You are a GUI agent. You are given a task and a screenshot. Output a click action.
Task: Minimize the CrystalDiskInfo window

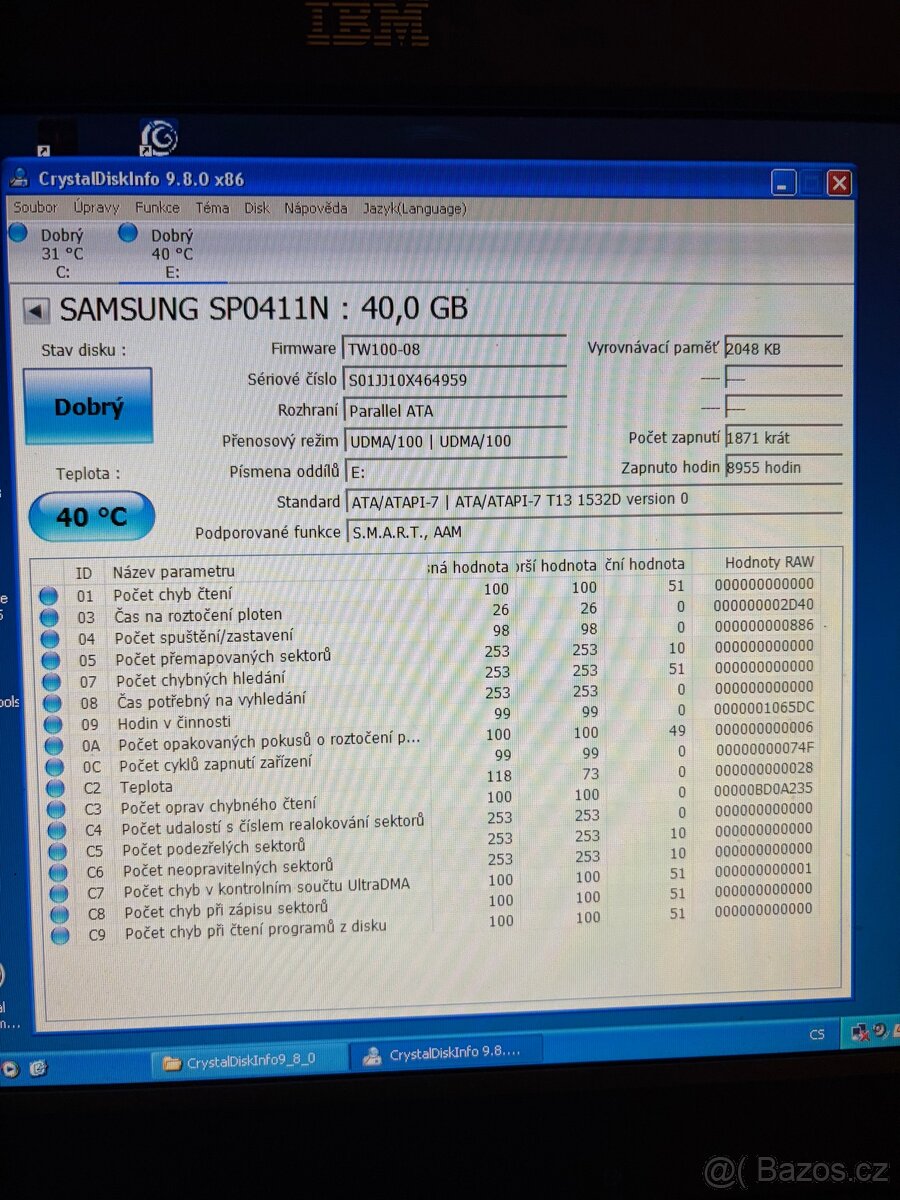point(784,183)
